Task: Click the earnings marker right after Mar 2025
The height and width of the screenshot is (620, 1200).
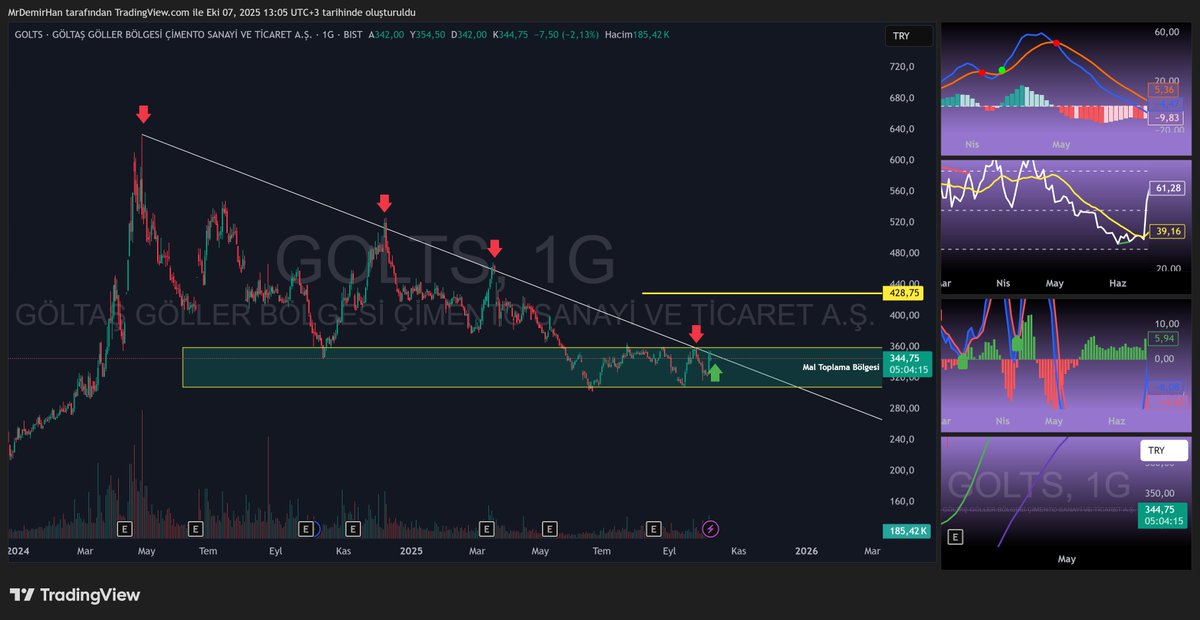Action: coord(487,528)
